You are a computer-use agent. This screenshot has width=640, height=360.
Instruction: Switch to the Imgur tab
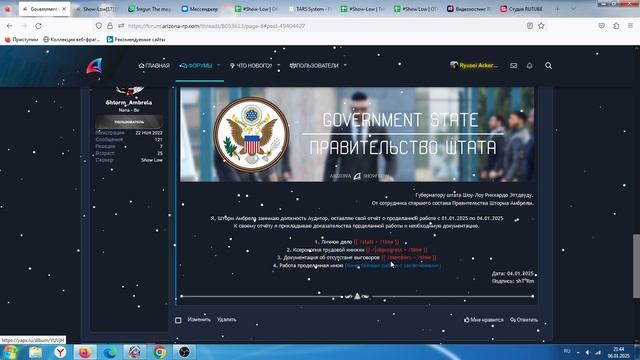[150, 9]
